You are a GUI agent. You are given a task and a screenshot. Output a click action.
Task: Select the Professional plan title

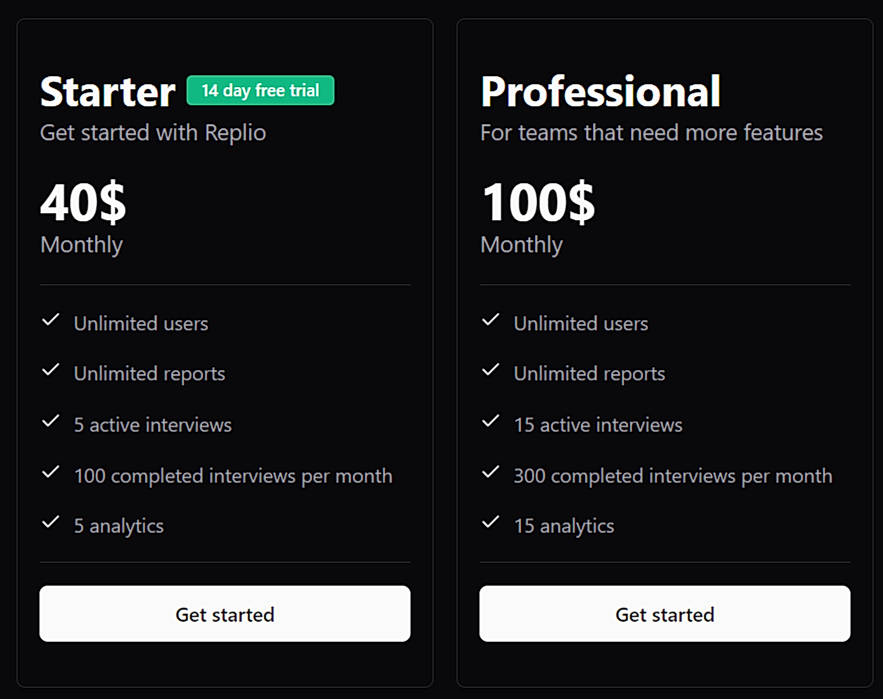(x=600, y=91)
